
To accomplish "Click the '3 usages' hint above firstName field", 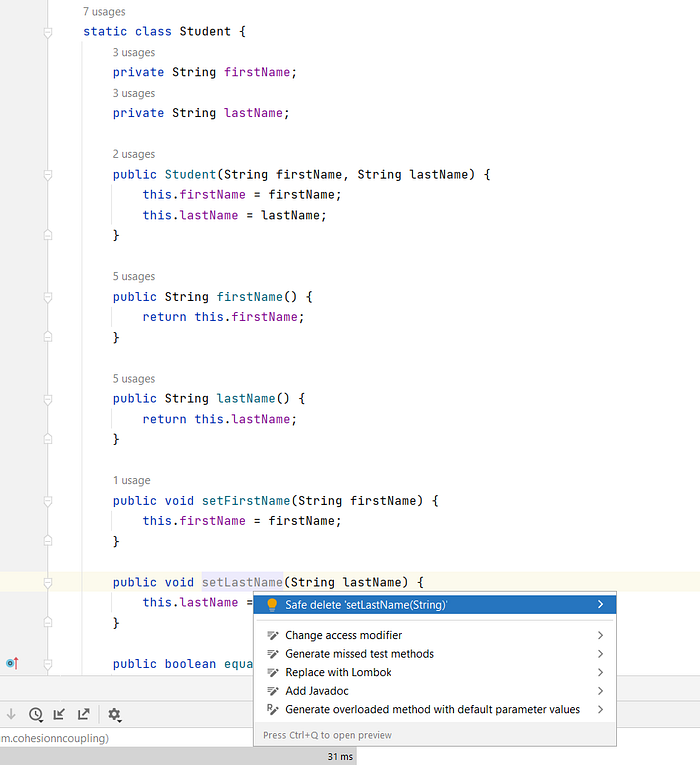I will (x=134, y=52).
